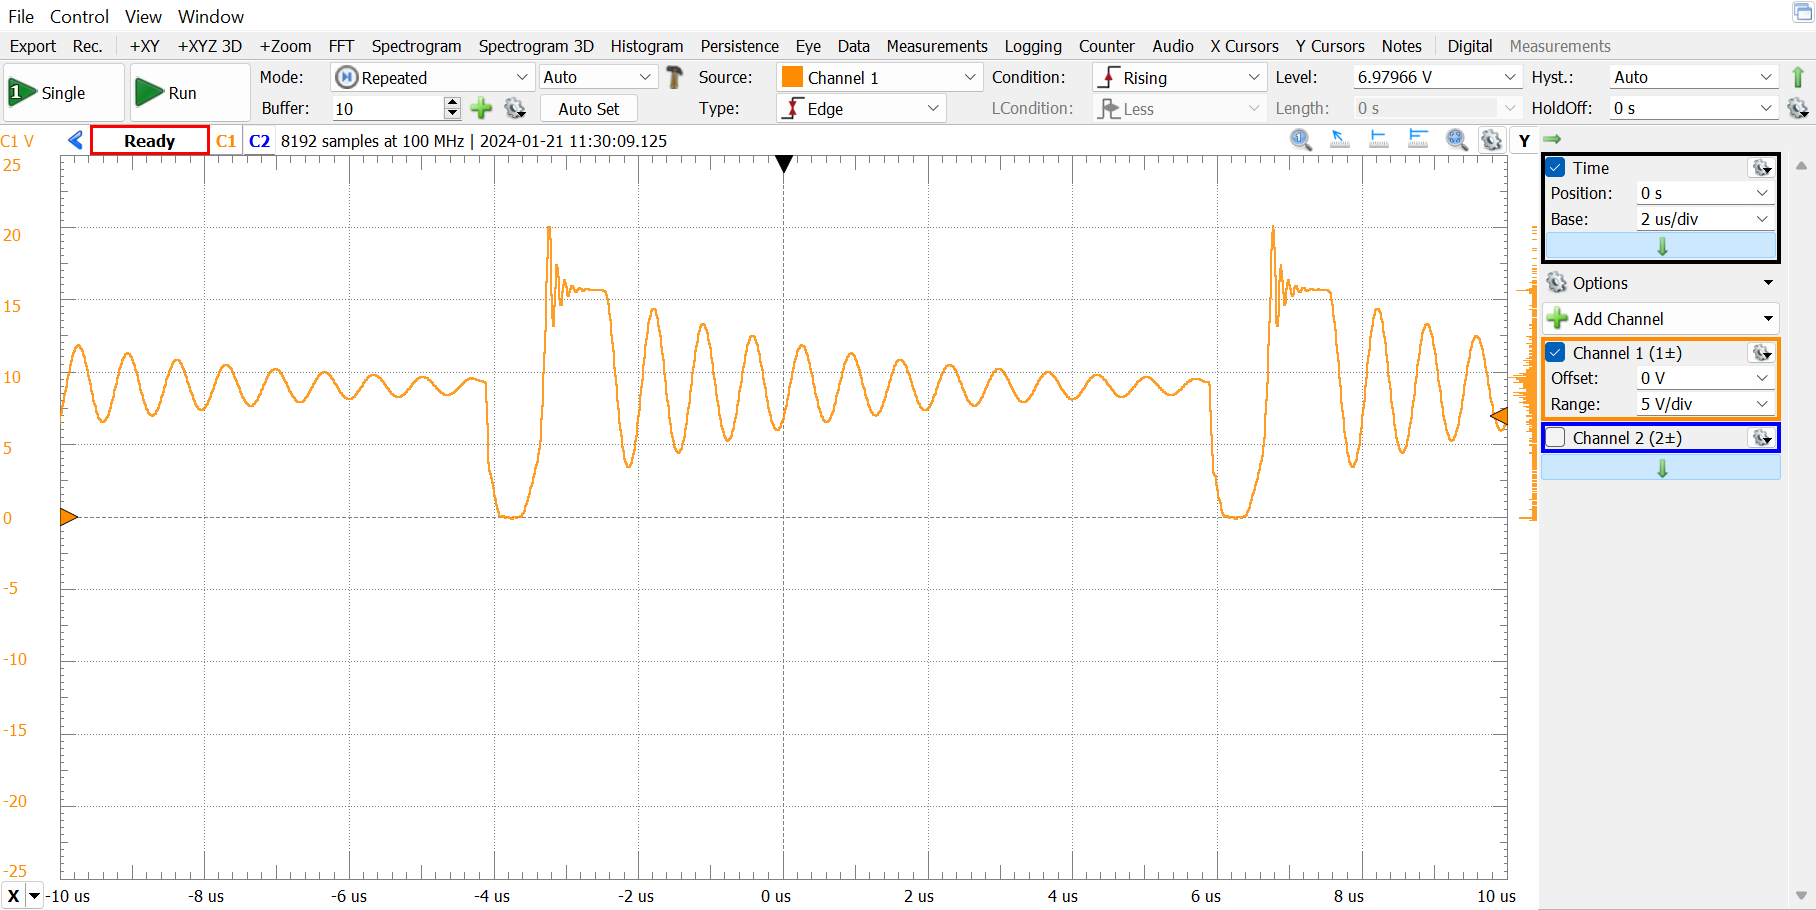Open the Type Edge dropdown
The image size is (1816, 910).
point(861,108)
